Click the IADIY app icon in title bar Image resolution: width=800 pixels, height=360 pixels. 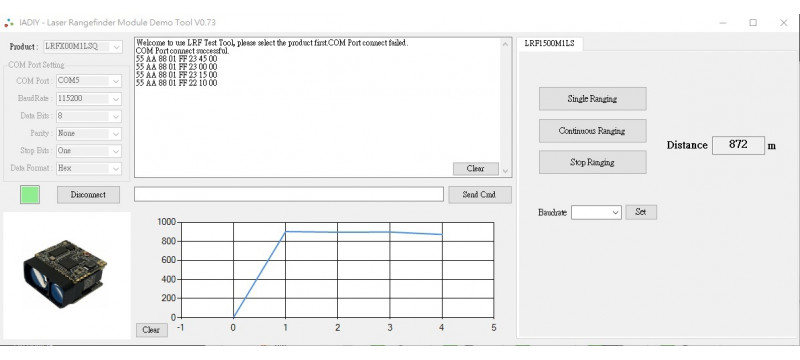click(x=9, y=23)
